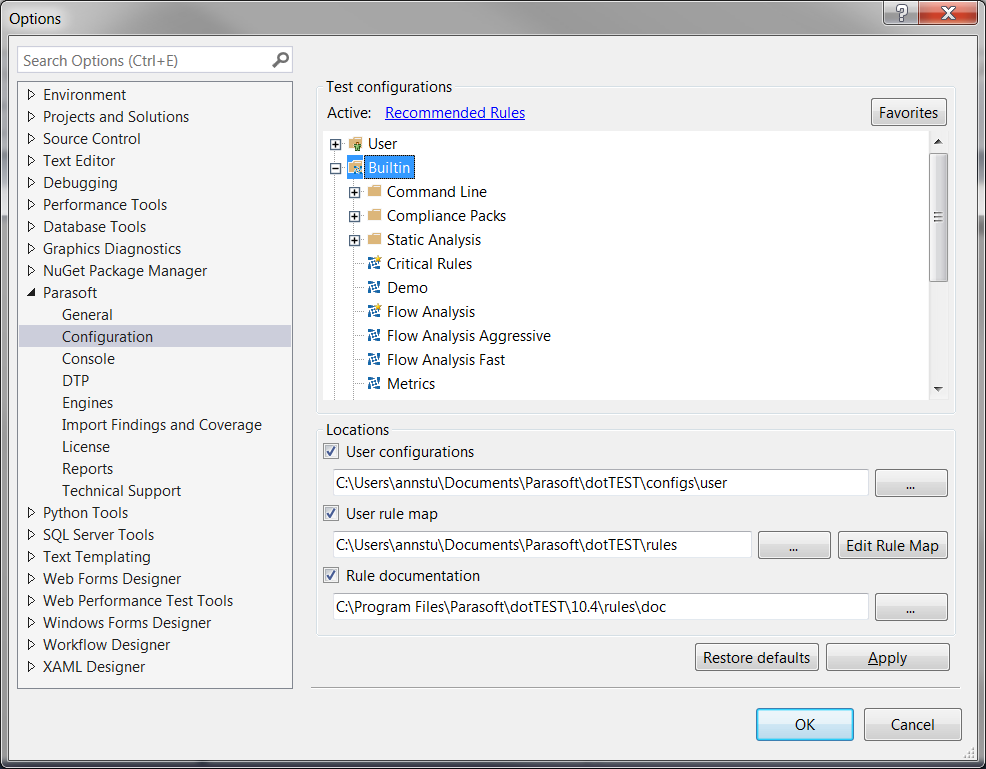Click the Recommended Rules active link
This screenshot has width=986, height=769.
click(x=455, y=113)
